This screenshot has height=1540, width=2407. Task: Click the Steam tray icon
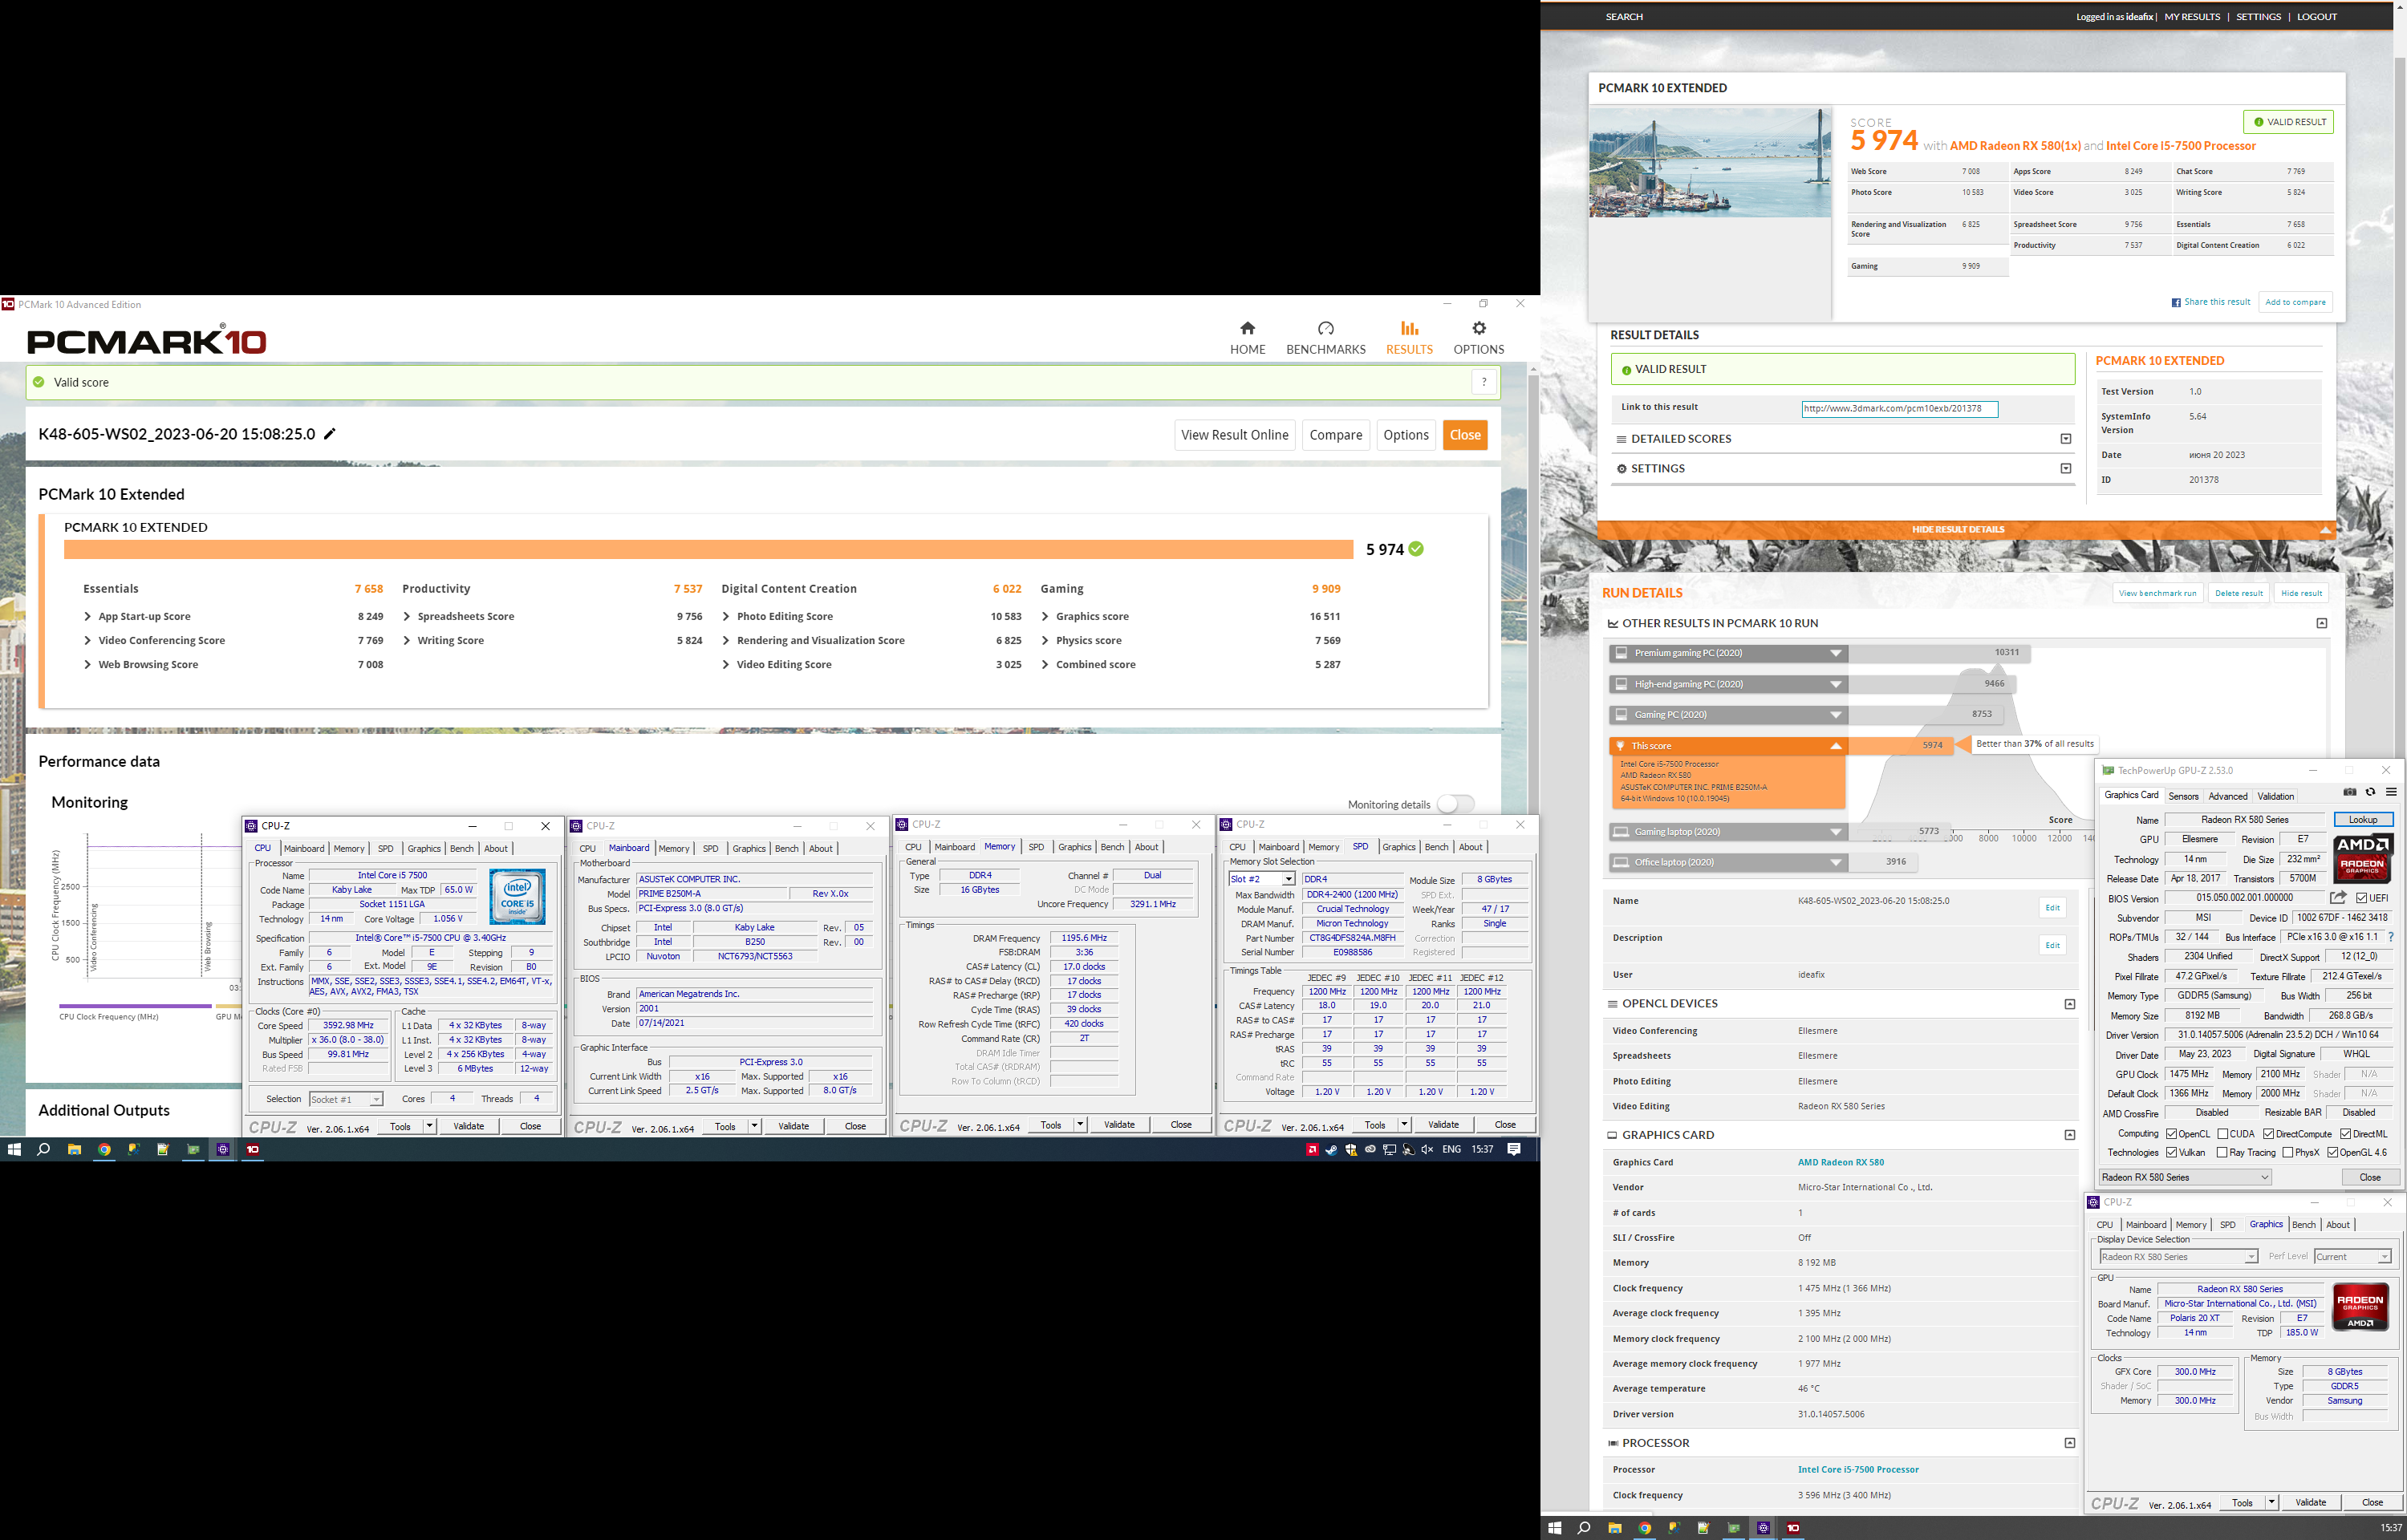pos(1331,1149)
